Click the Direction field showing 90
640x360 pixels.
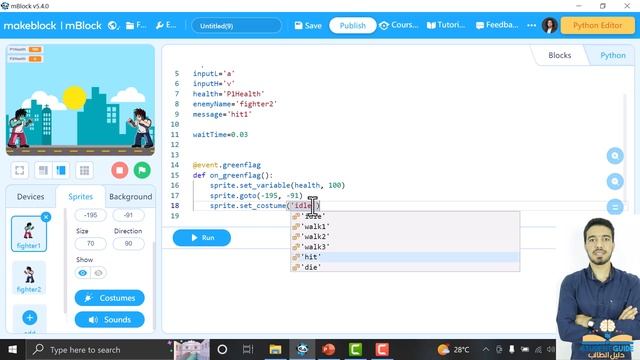pos(129,244)
